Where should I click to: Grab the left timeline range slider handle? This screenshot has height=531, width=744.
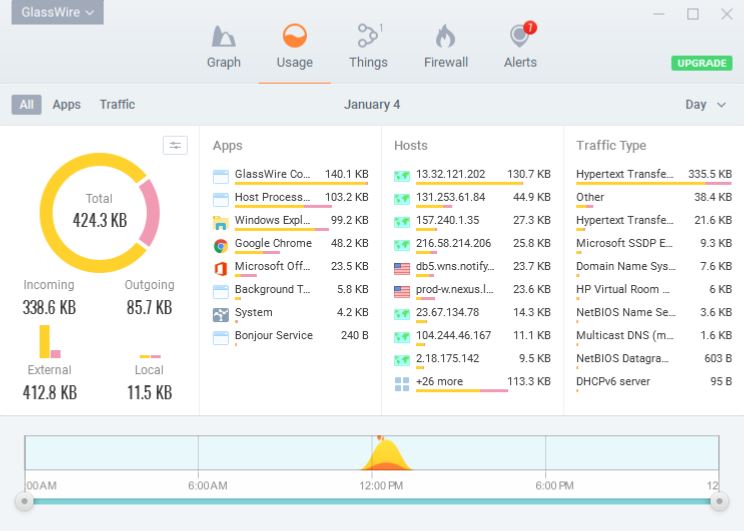(x=24, y=501)
